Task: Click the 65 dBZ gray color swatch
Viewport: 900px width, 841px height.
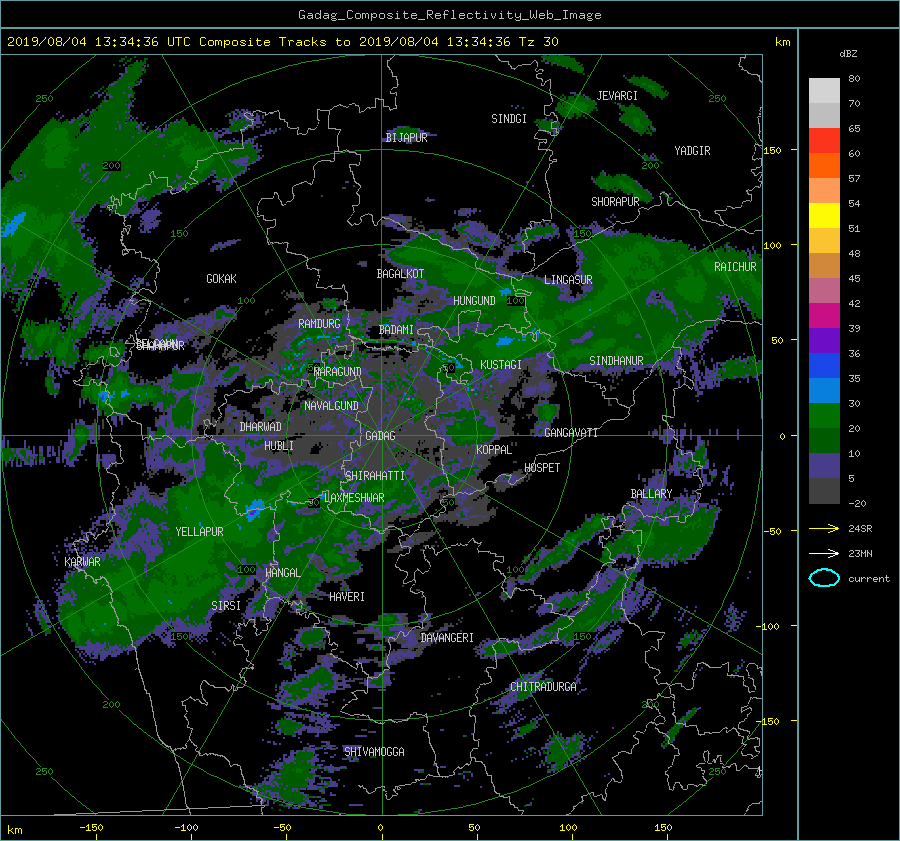Action: coord(824,116)
